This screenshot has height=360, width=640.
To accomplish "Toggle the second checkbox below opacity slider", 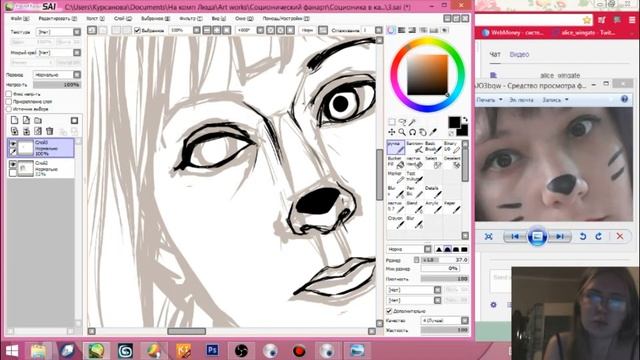I will (9, 101).
